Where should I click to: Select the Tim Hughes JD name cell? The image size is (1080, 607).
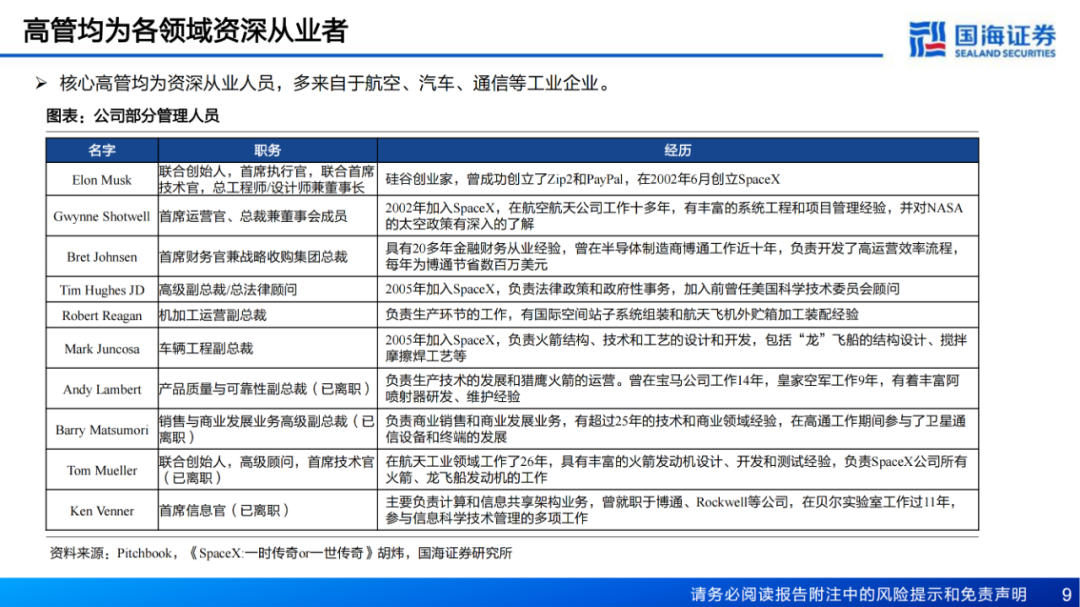tap(102, 290)
